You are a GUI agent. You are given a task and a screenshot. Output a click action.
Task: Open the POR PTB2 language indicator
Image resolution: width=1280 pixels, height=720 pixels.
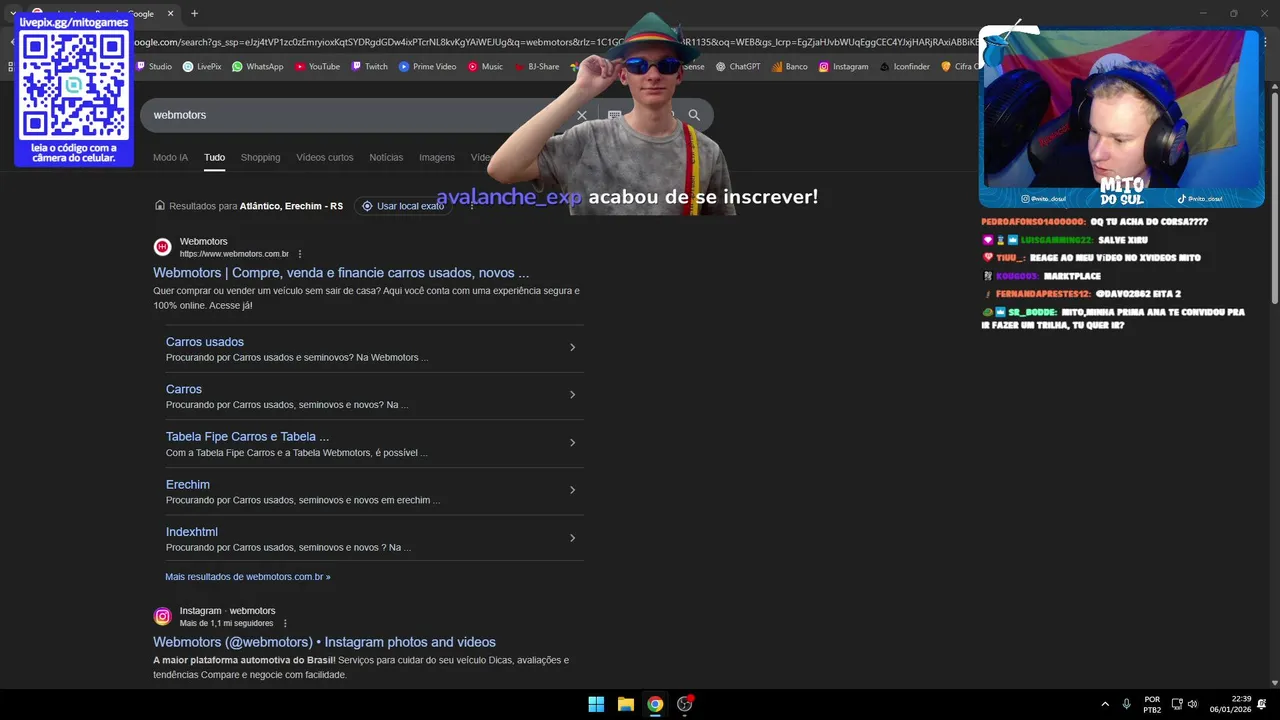pos(1152,704)
